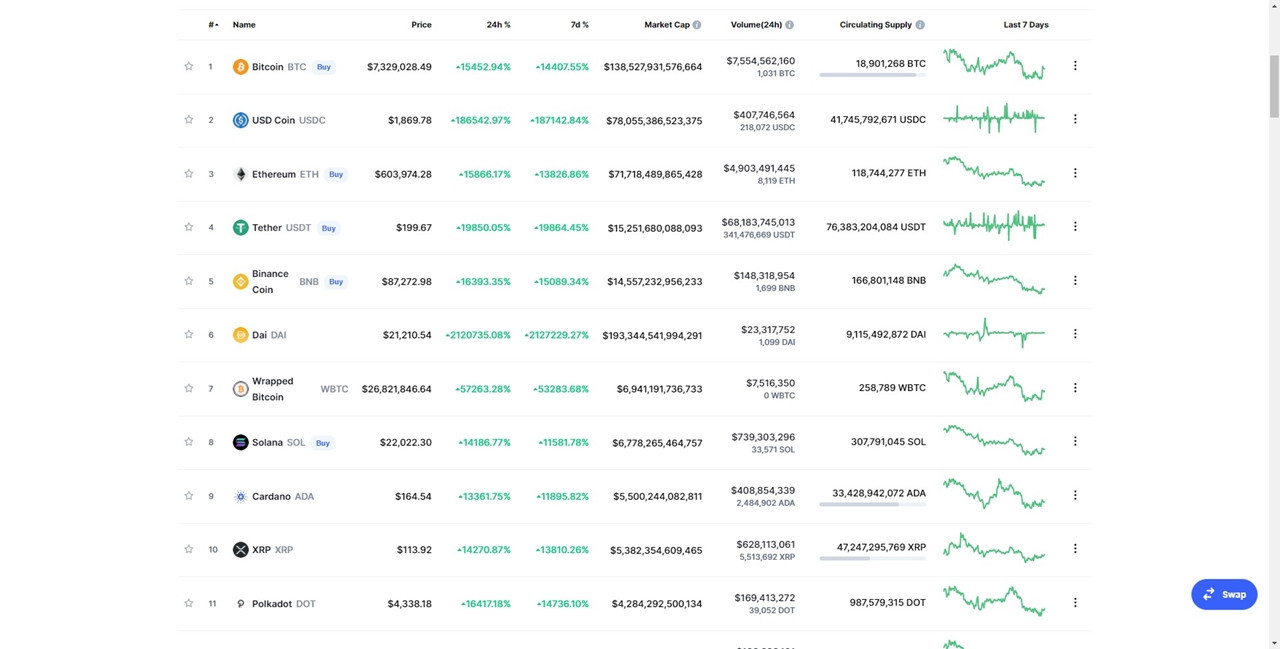Open USD Coin row three-dot menu
The width and height of the screenshot is (1280, 649).
pos(1075,119)
